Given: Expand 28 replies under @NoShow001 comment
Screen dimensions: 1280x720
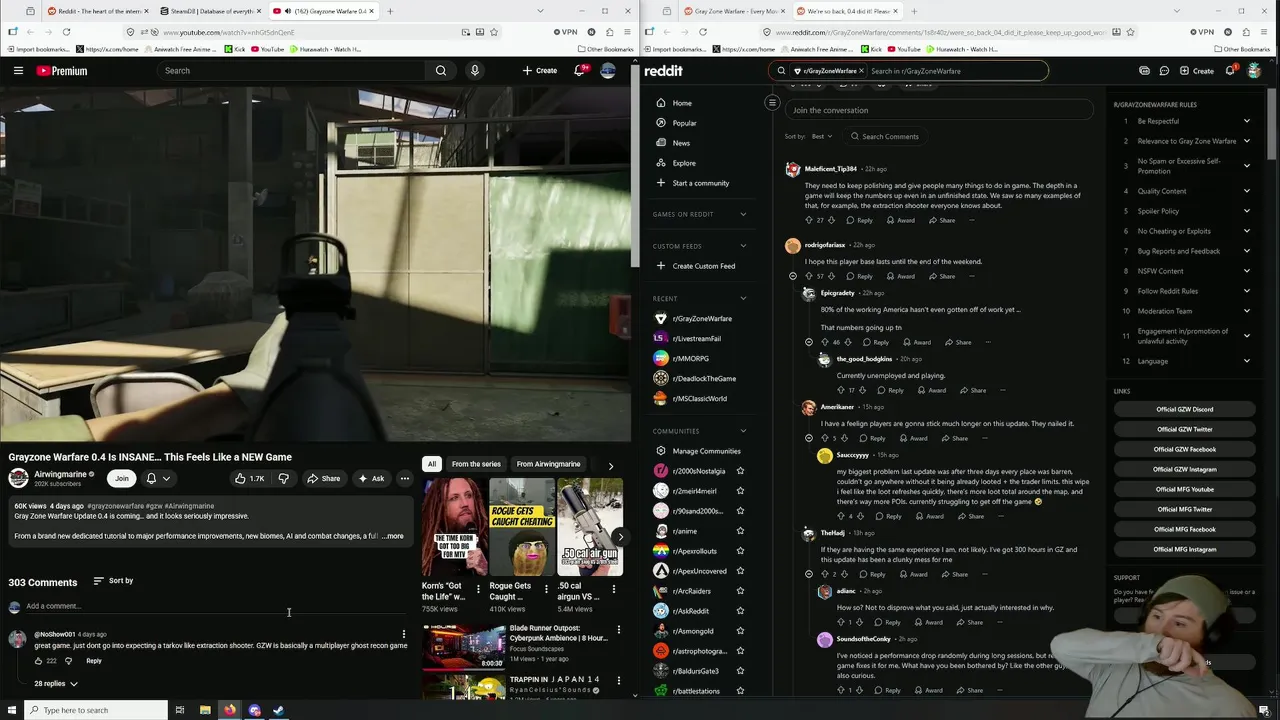Looking at the screenshot, I should point(56,684).
